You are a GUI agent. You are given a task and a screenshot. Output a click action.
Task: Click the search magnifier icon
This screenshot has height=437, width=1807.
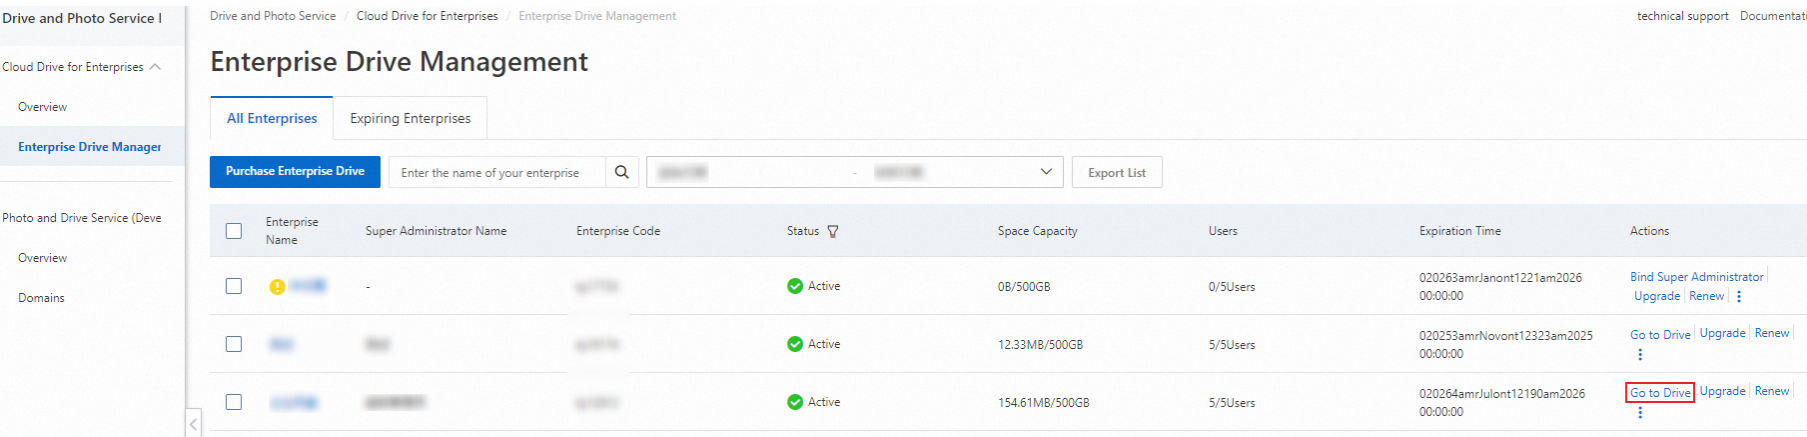point(621,172)
